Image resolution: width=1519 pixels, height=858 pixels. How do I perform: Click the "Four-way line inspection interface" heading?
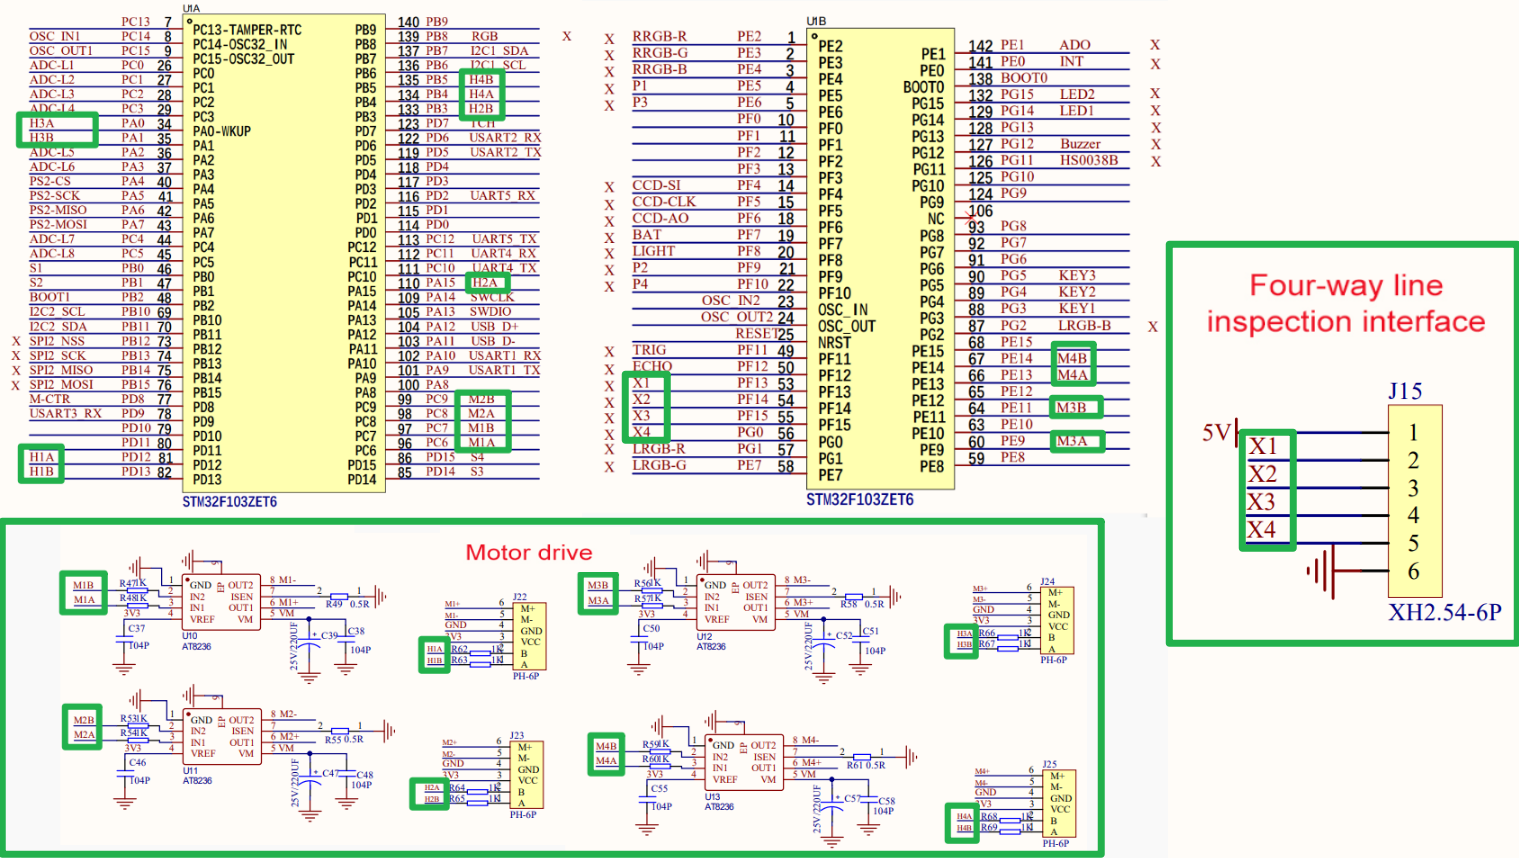(x=1345, y=304)
